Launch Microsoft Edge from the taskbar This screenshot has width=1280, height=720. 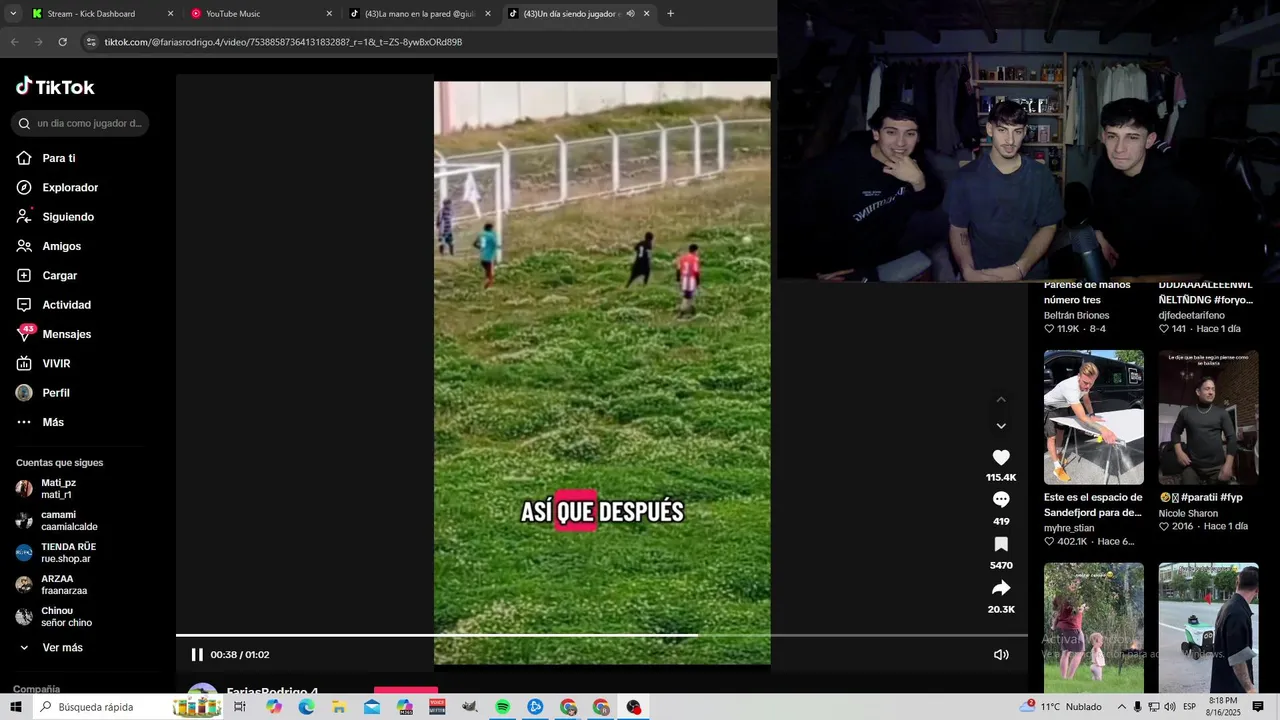click(x=306, y=707)
